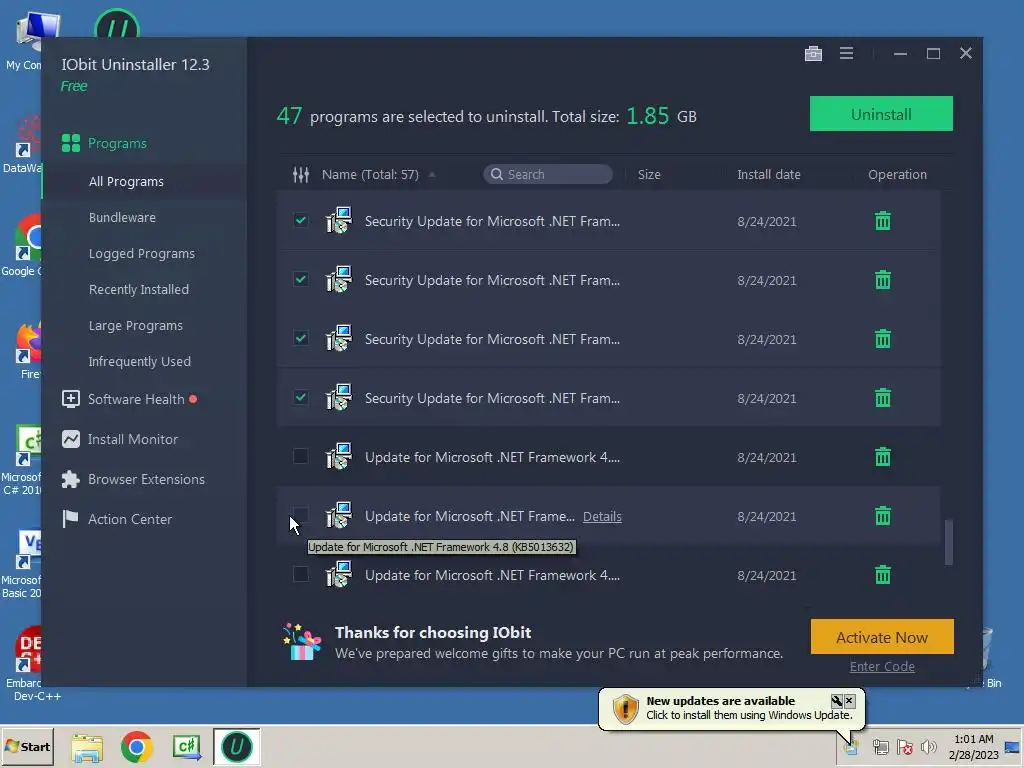Show Infrequently Used programs
1024x768 pixels.
coord(140,361)
